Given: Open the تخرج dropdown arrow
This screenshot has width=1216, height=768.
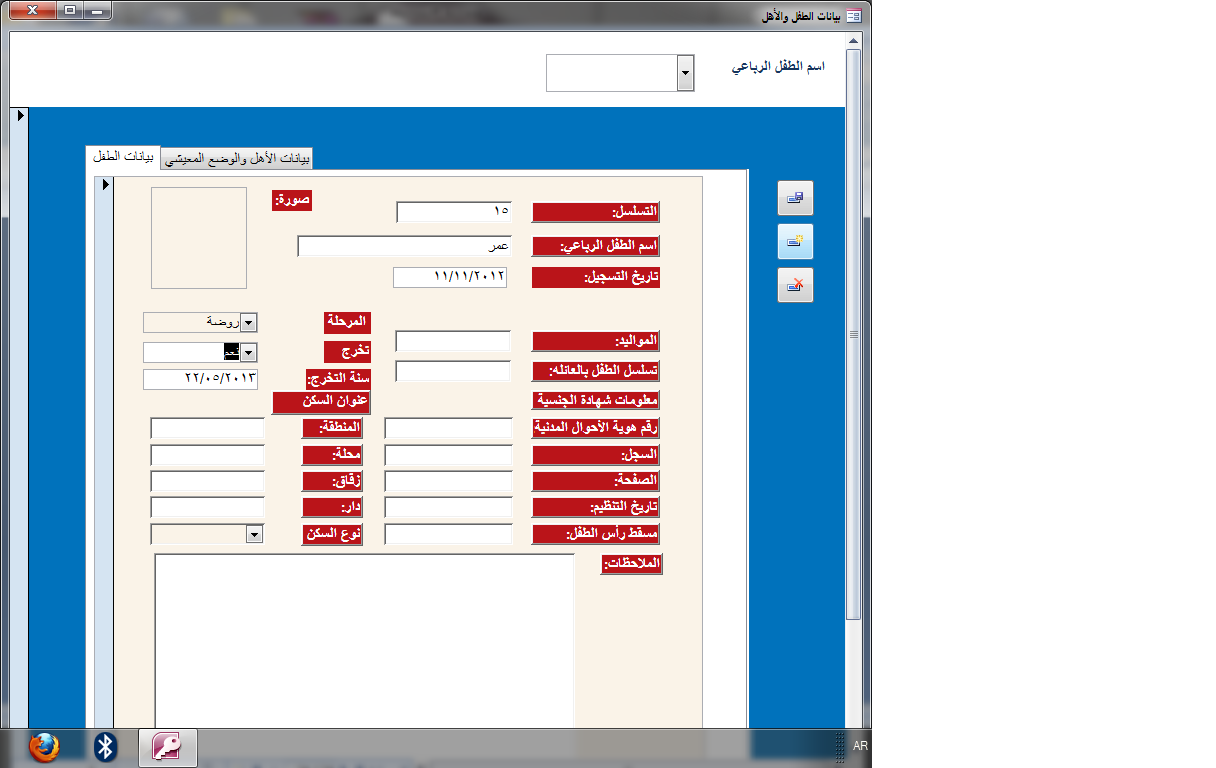Looking at the screenshot, I should (x=249, y=352).
